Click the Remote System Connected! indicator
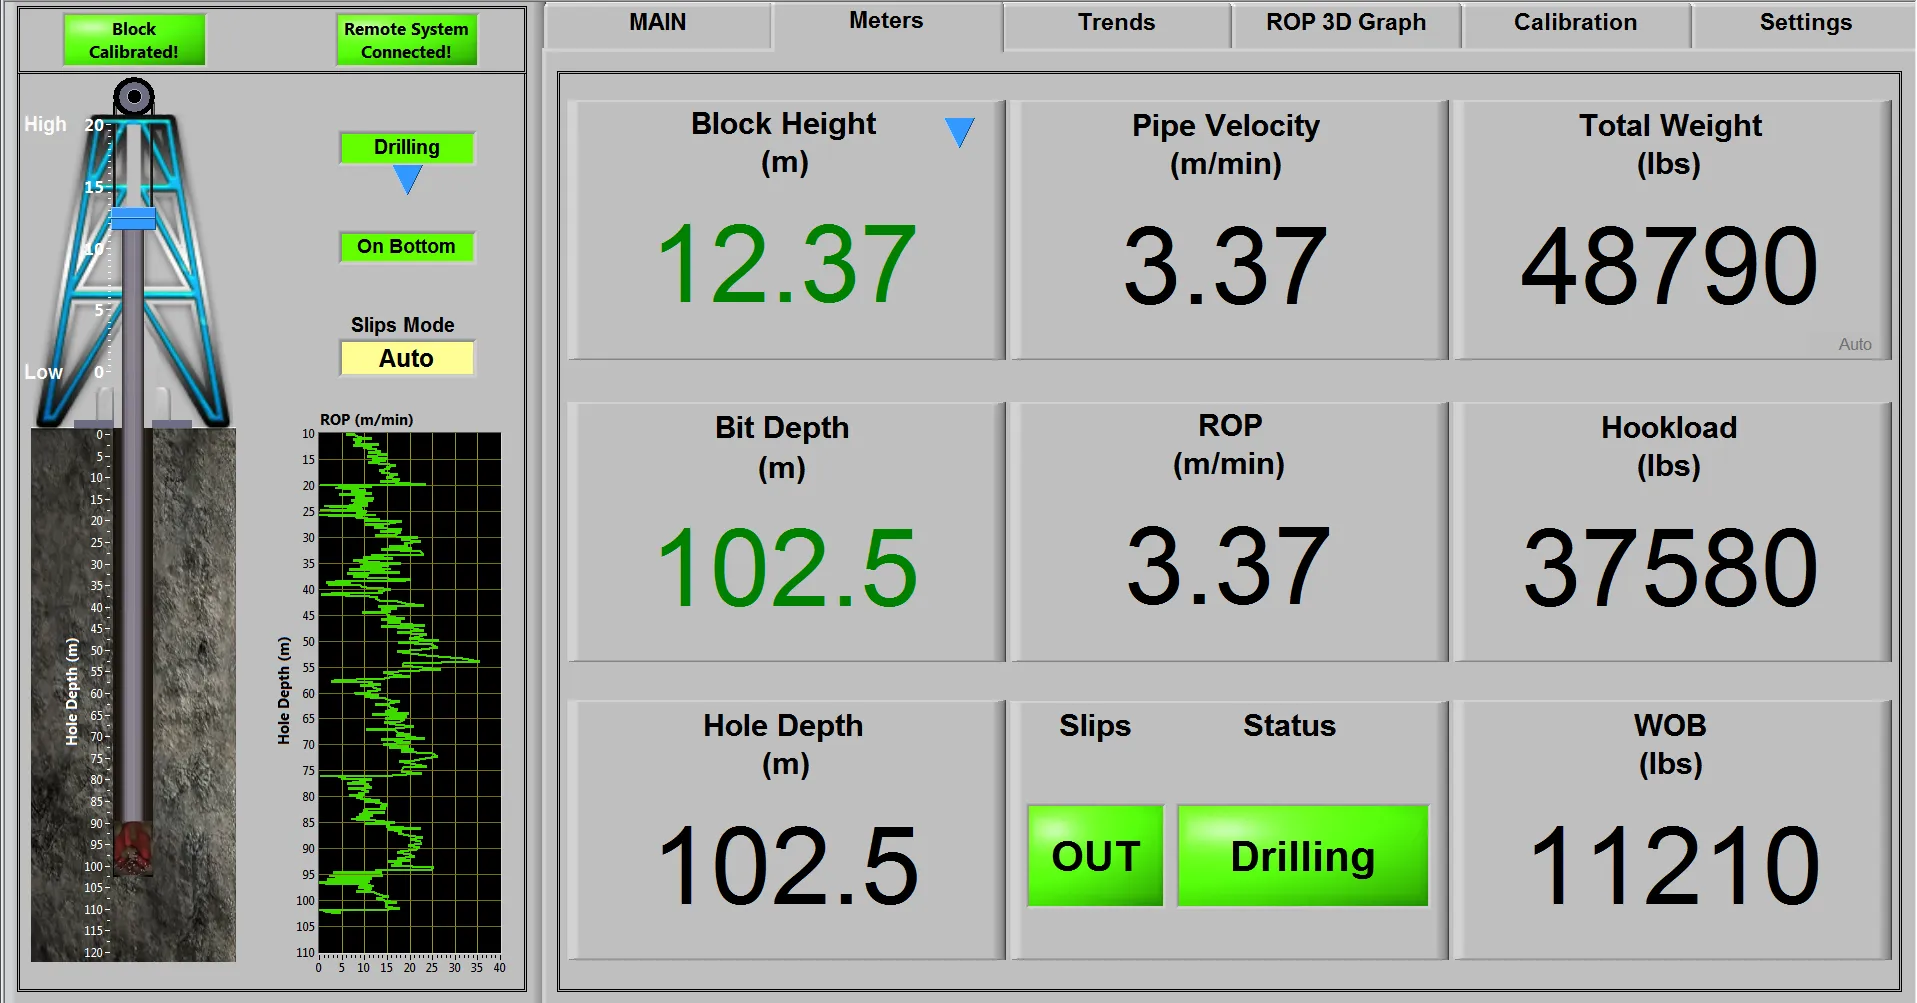This screenshot has width=1917, height=1003. tap(406, 40)
